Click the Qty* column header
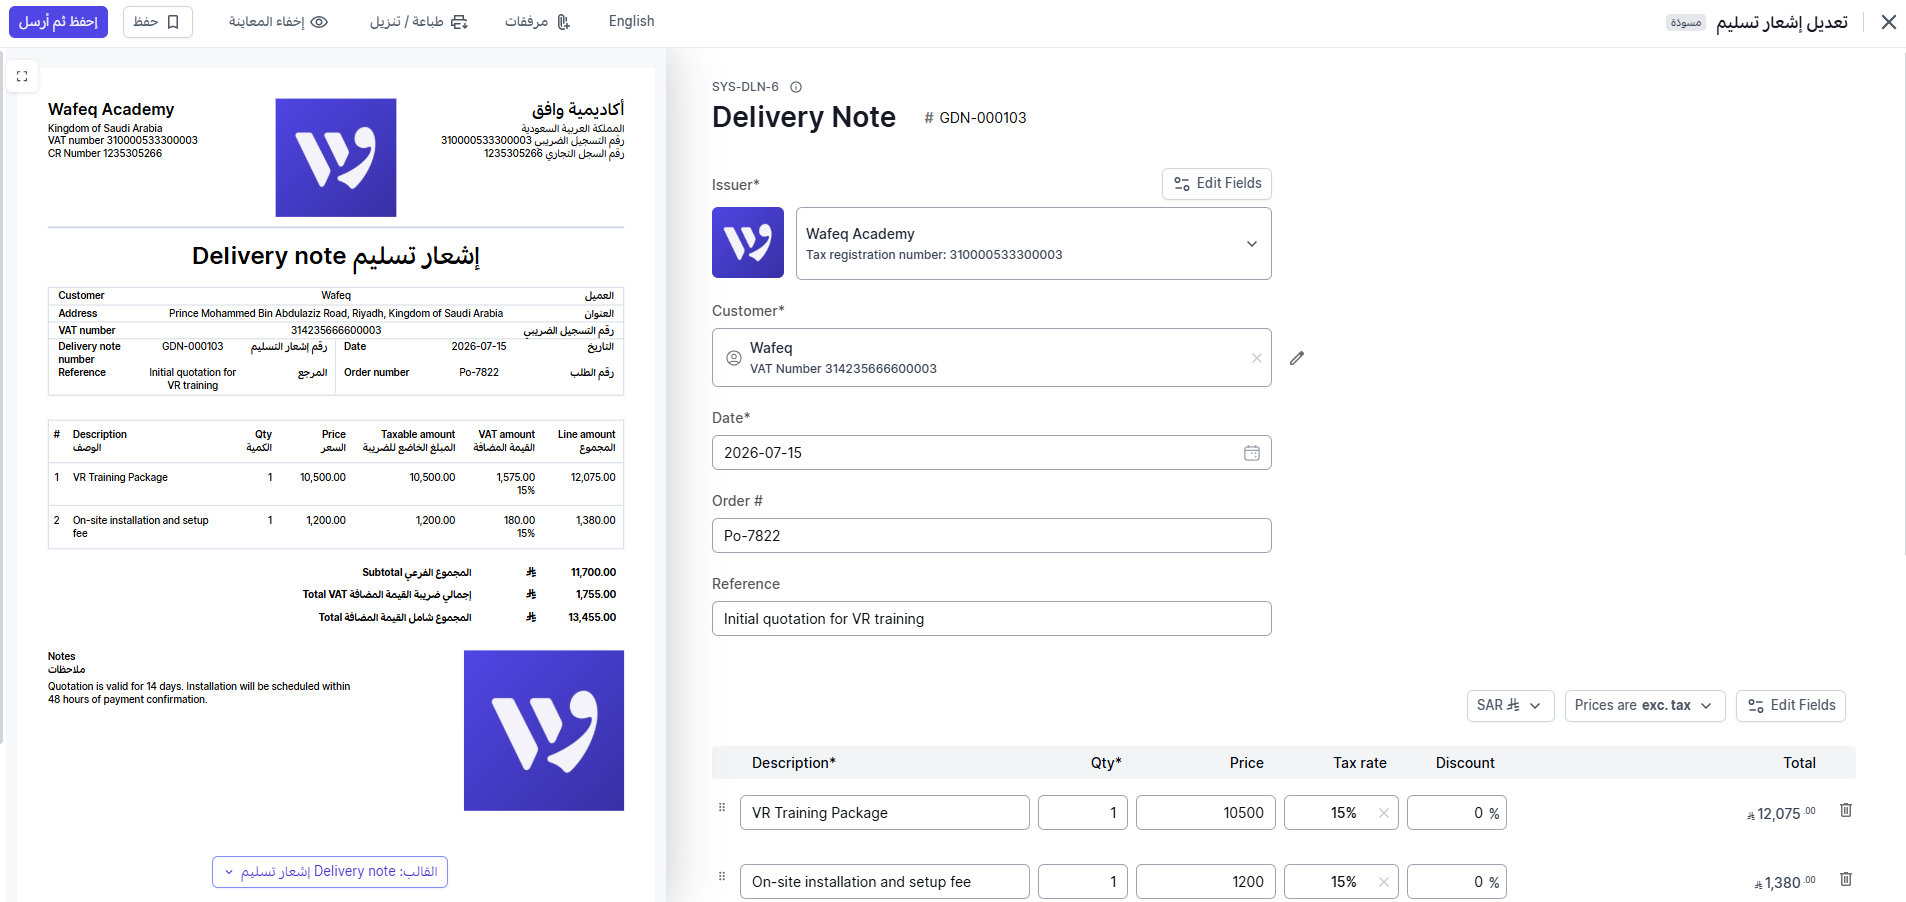The image size is (1906, 902). (x=1106, y=763)
